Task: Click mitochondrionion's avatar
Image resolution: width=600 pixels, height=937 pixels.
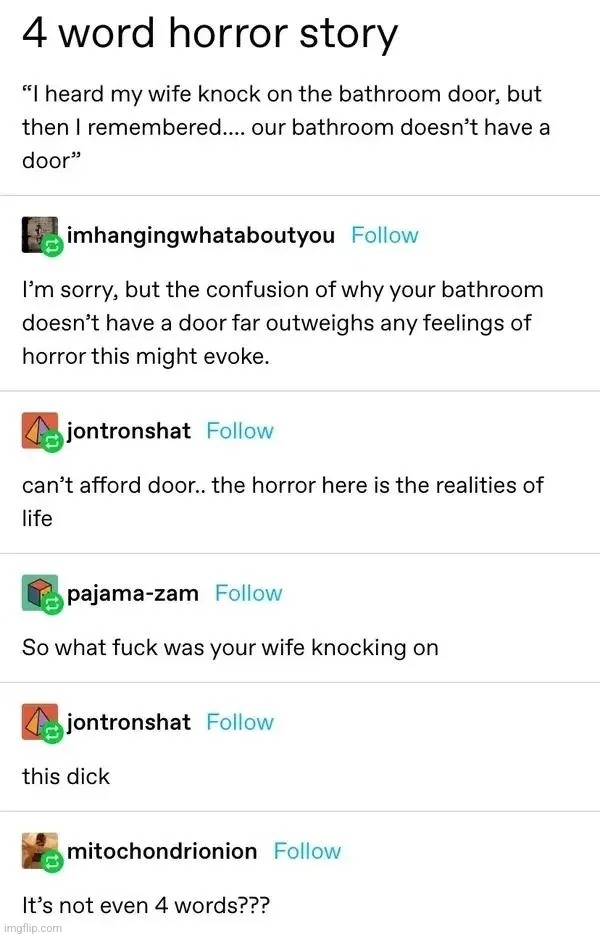Action: pos(40,850)
